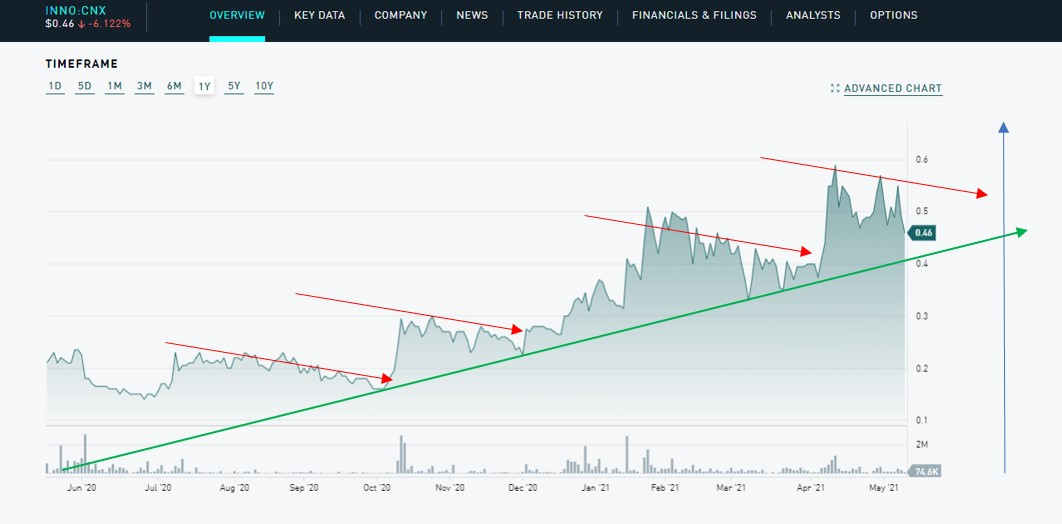1062x524 pixels.
Task: Open the Options tab
Action: [x=893, y=16]
